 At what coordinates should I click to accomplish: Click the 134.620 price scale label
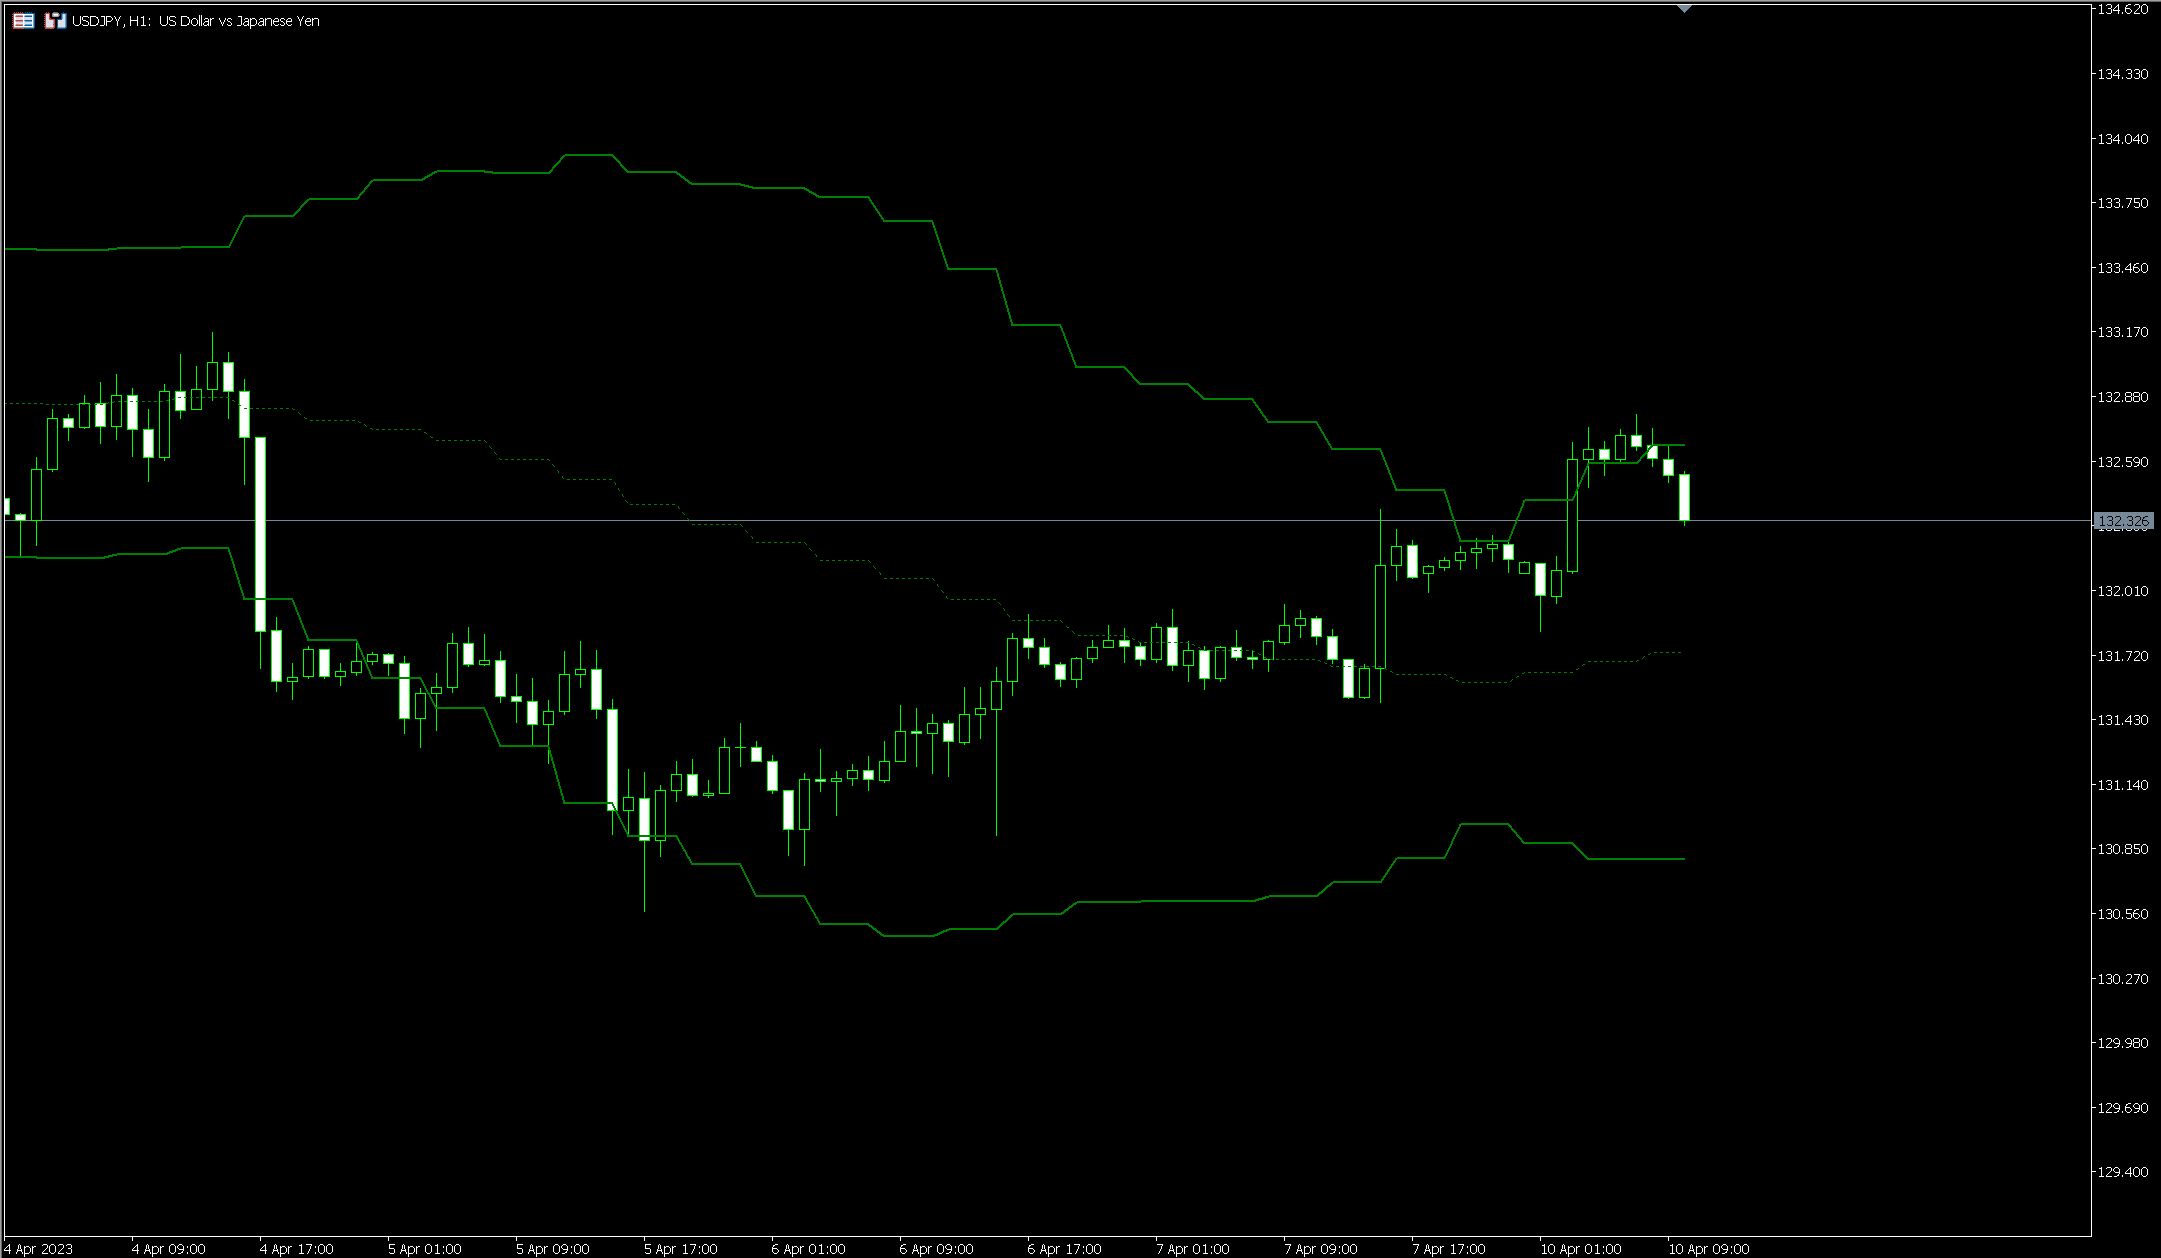click(x=2122, y=9)
